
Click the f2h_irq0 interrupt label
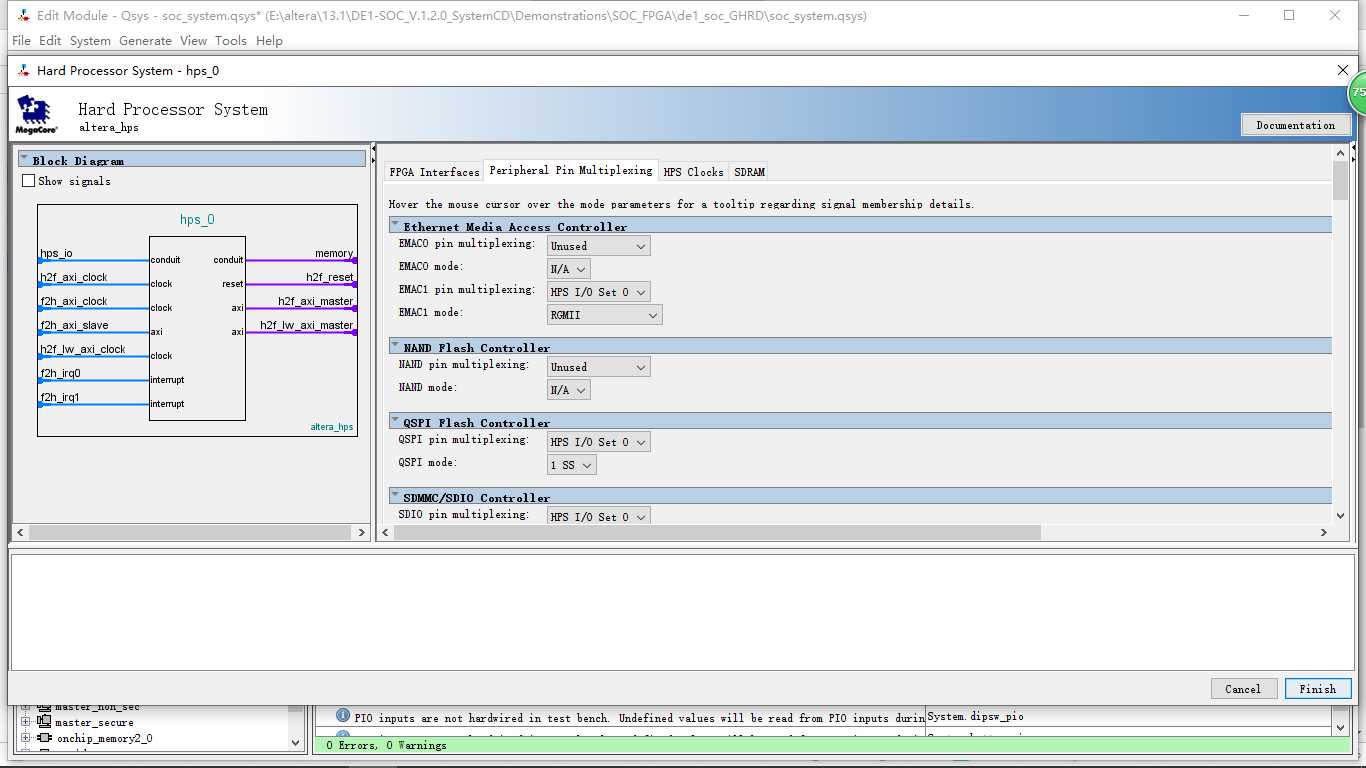(x=60, y=373)
